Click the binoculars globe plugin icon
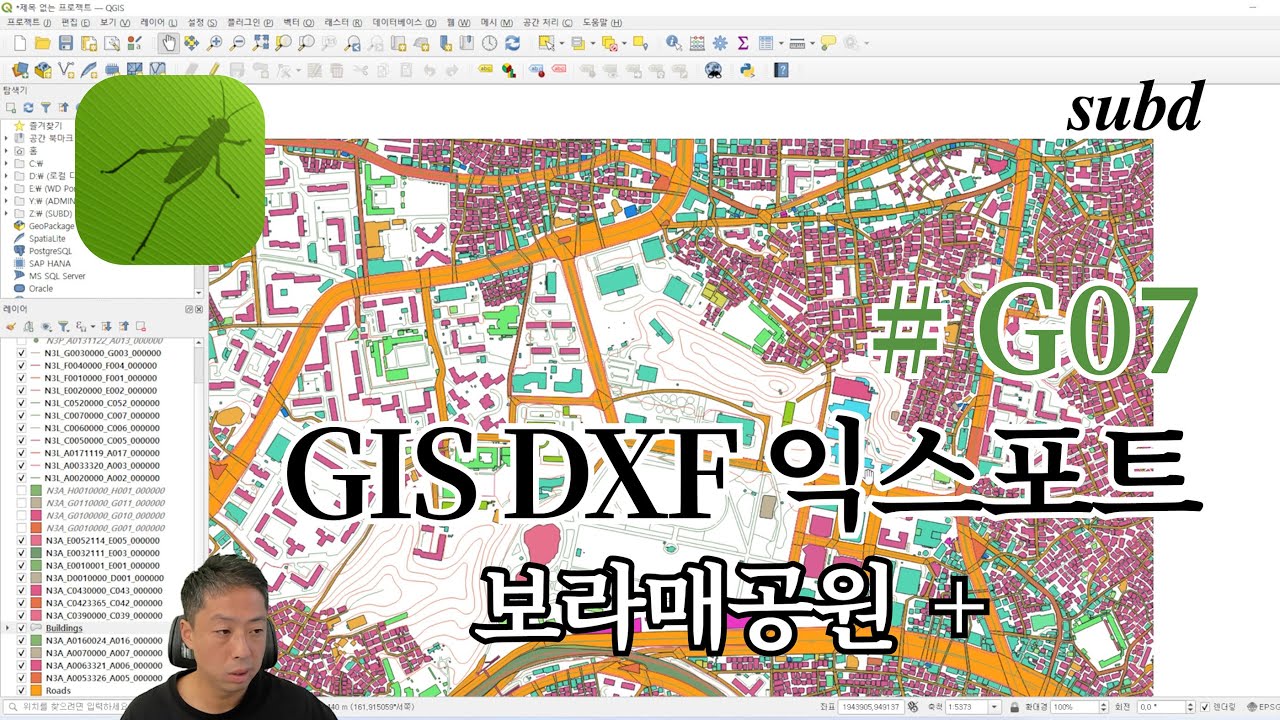Screen dimensions: 1280x720 click(713, 70)
